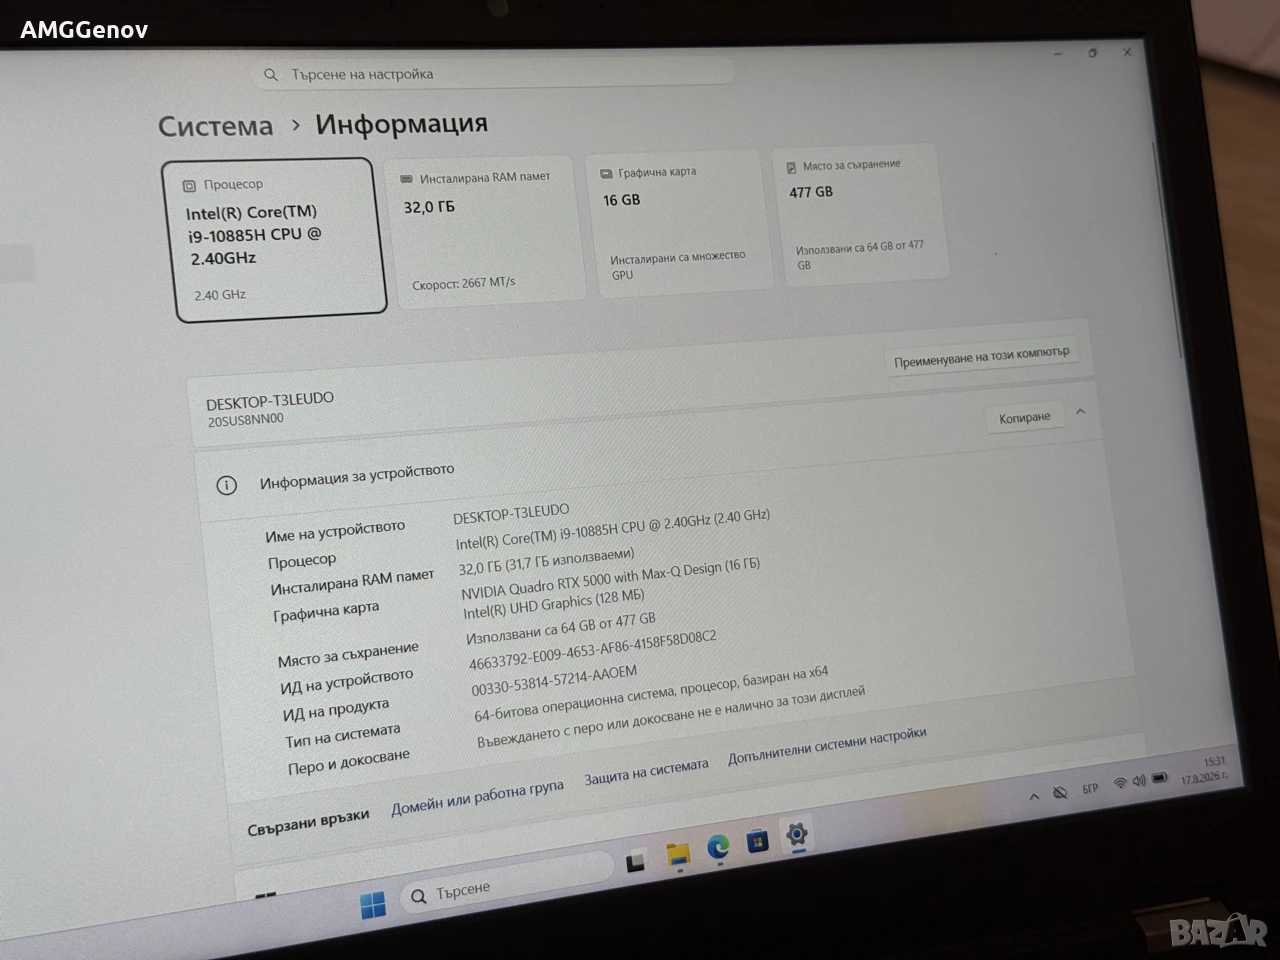Open the Windows Start menu

click(x=373, y=906)
